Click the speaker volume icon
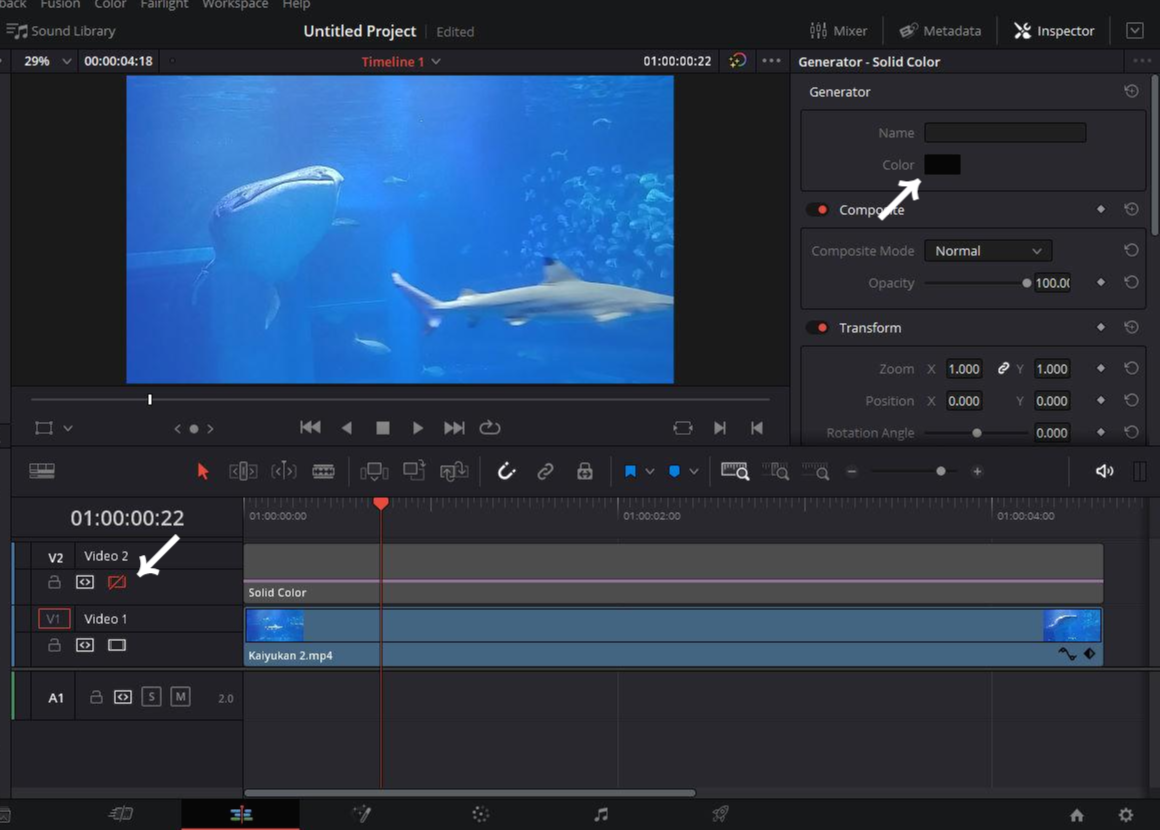The image size is (1160, 830). point(1104,471)
